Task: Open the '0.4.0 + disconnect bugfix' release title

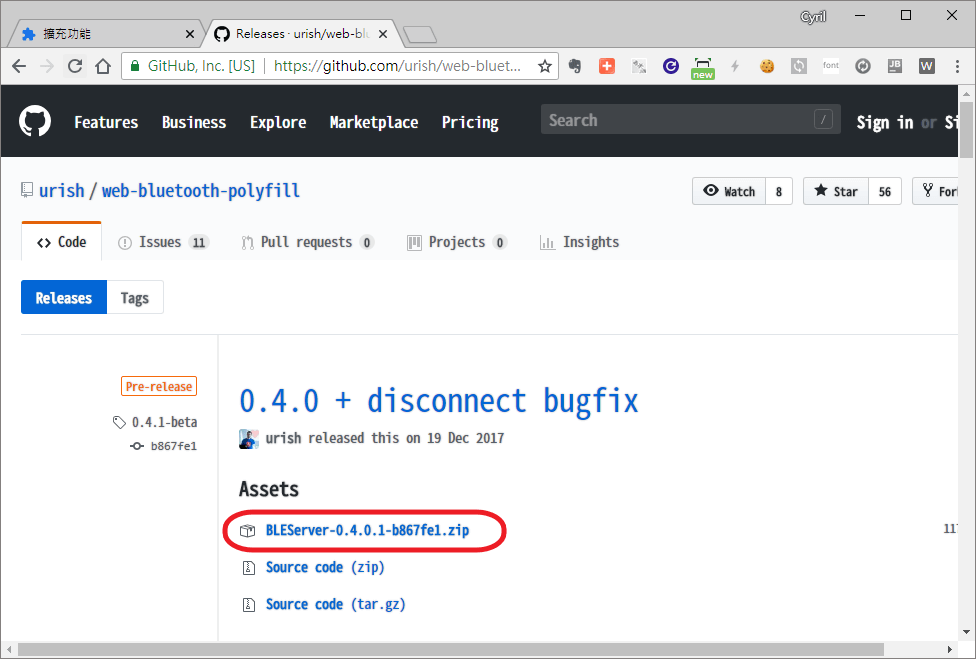Action: point(439,401)
